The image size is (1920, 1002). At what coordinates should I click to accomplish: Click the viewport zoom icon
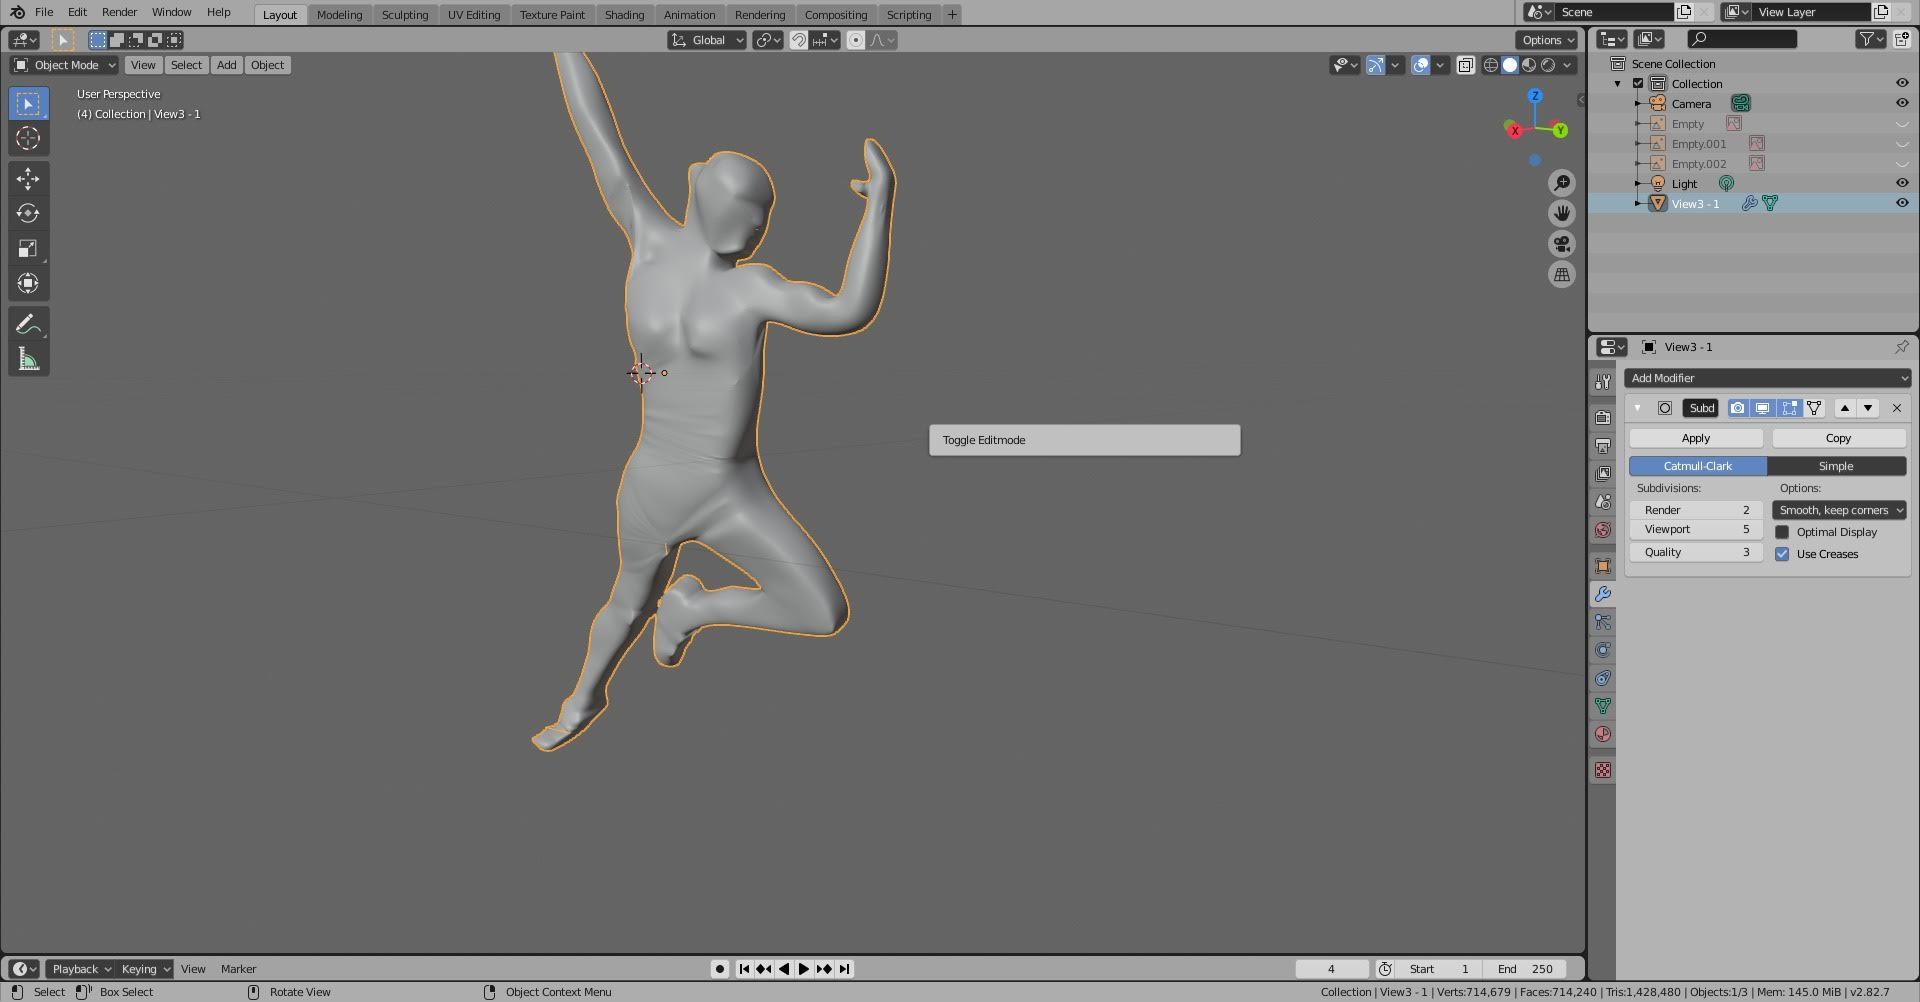coord(1562,183)
